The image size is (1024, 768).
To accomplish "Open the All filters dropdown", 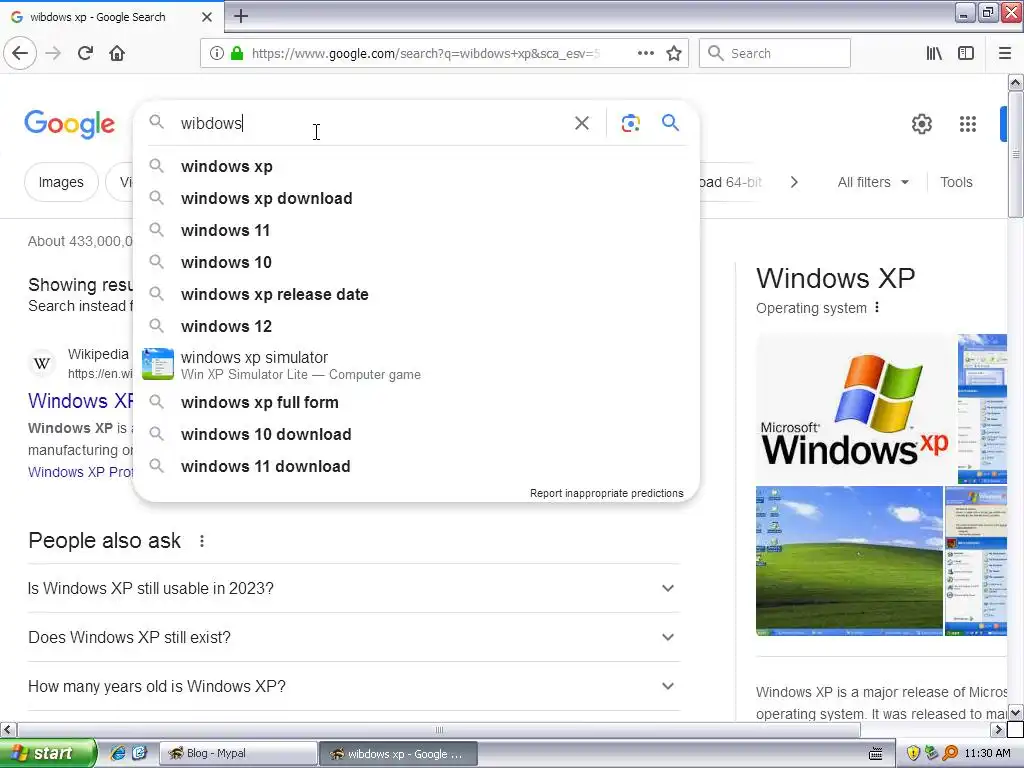I will [x=873, y=182].
